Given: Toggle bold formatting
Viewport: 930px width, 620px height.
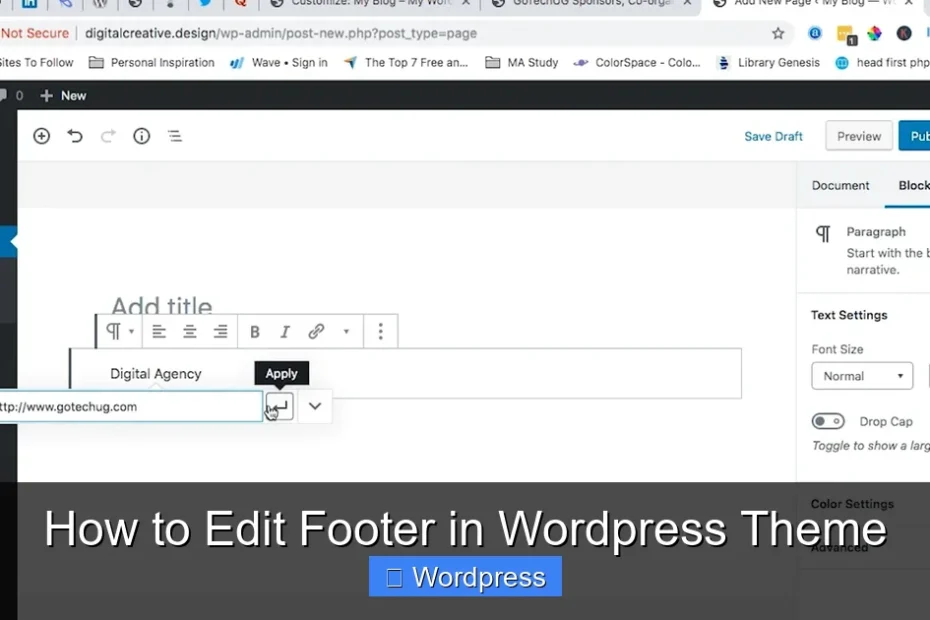Looking at the screenshot, I should 255,331.
